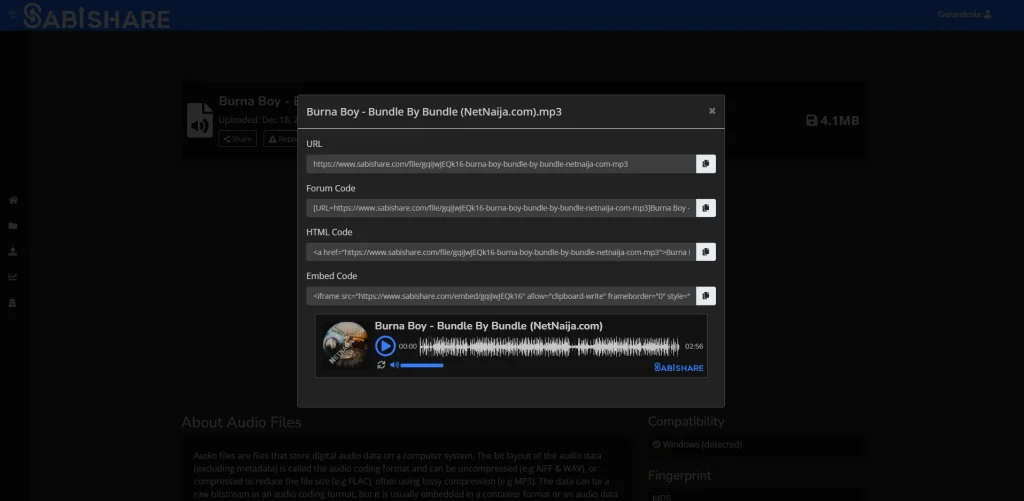Viewport: 1024px width, 501px height.
Task: Open the folder icon in sidebar
Action: tap(12, 225)
